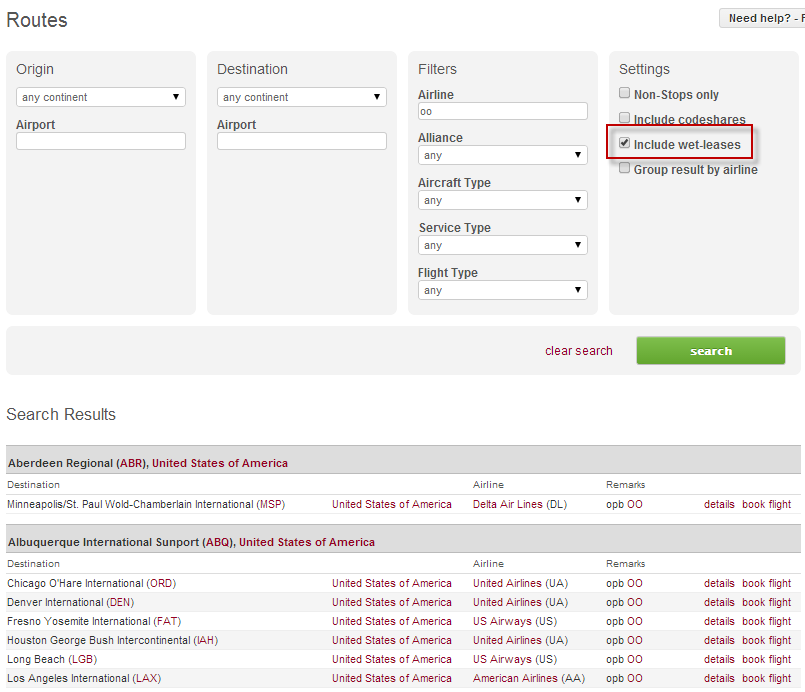Open details for the Minneapolis MSP route
The height and width of the screenshot is (692, 805).
pos(718,504)
